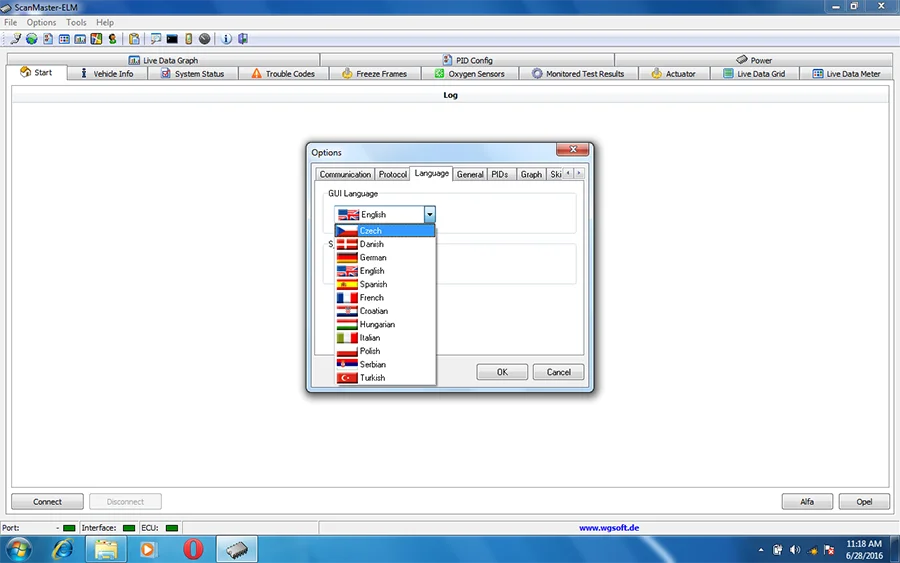This screenshot has width=900, height=563.
Task: Click the Windows Start orb
Action: pyautogui.click(x=19, y=549)
